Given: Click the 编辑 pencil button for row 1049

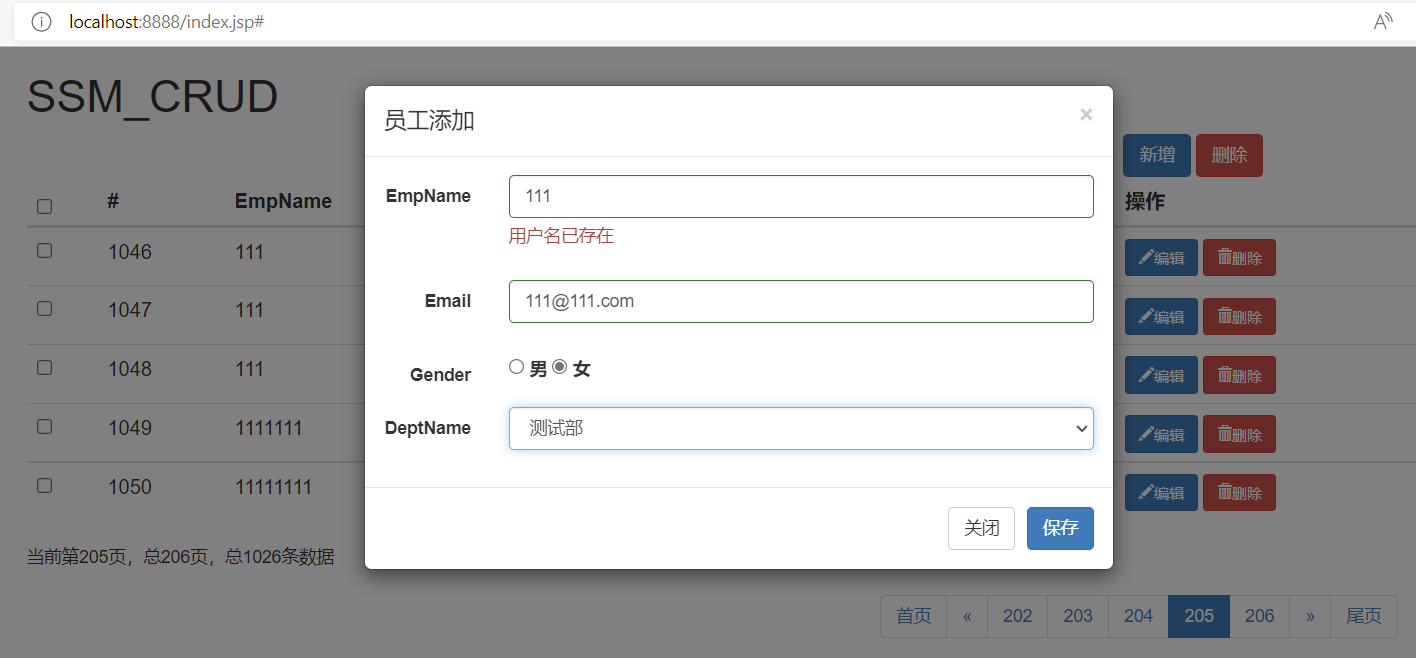Looking at the screenshot, I should coord(1161,434).
